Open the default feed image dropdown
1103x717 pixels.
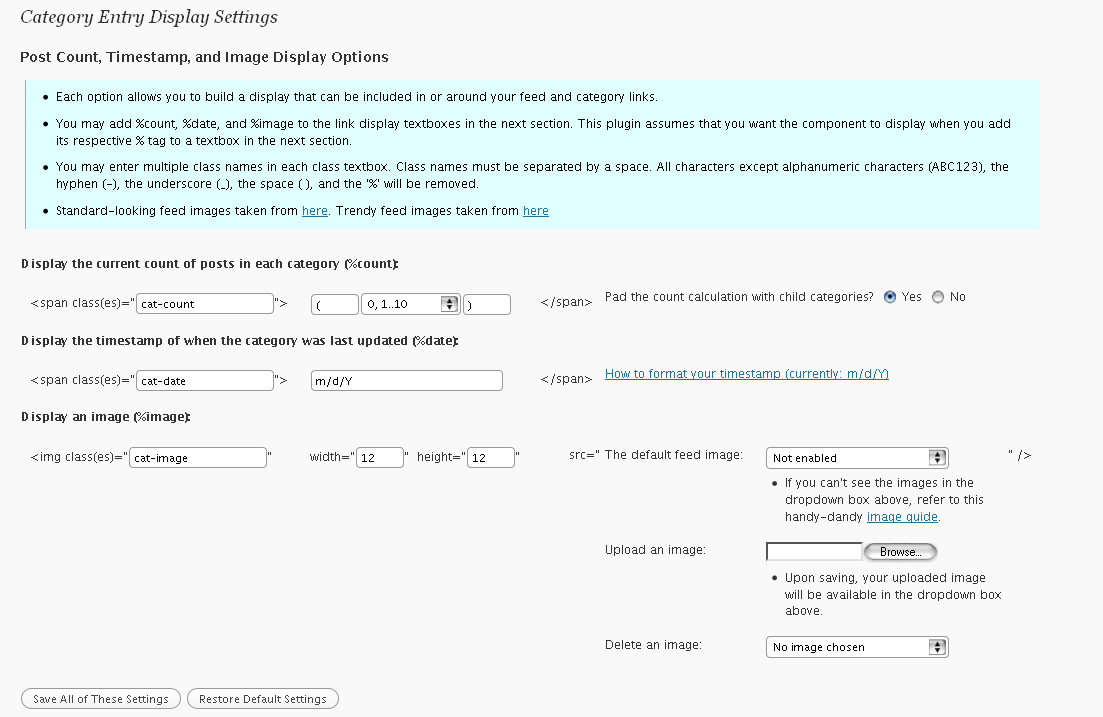(x=857, y=458)
